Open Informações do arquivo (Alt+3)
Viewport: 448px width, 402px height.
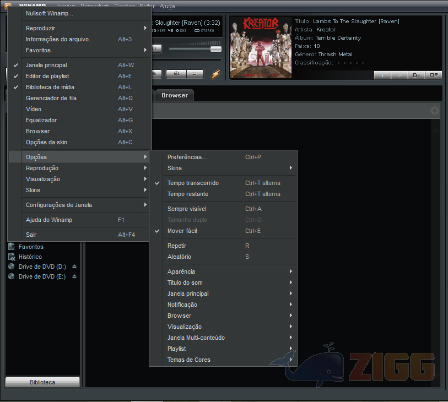tap(79, 39)
